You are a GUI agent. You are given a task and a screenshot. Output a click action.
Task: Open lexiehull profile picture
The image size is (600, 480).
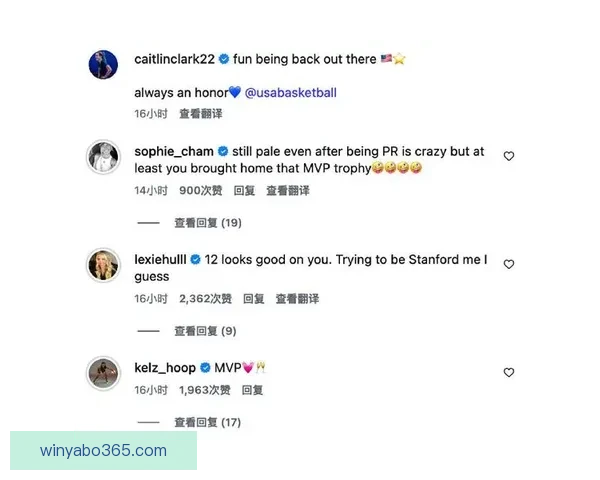103,265
